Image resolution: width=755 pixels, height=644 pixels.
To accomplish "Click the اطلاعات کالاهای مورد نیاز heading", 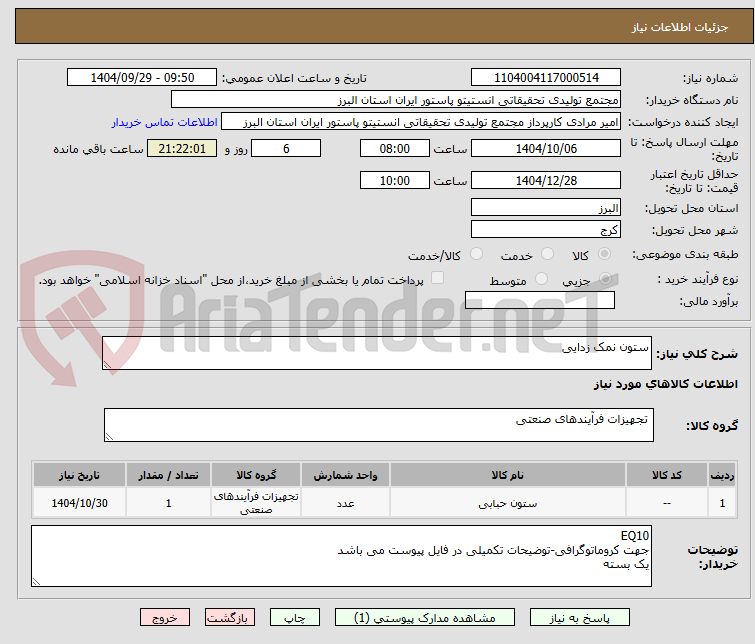I will [x=665, y=384].
